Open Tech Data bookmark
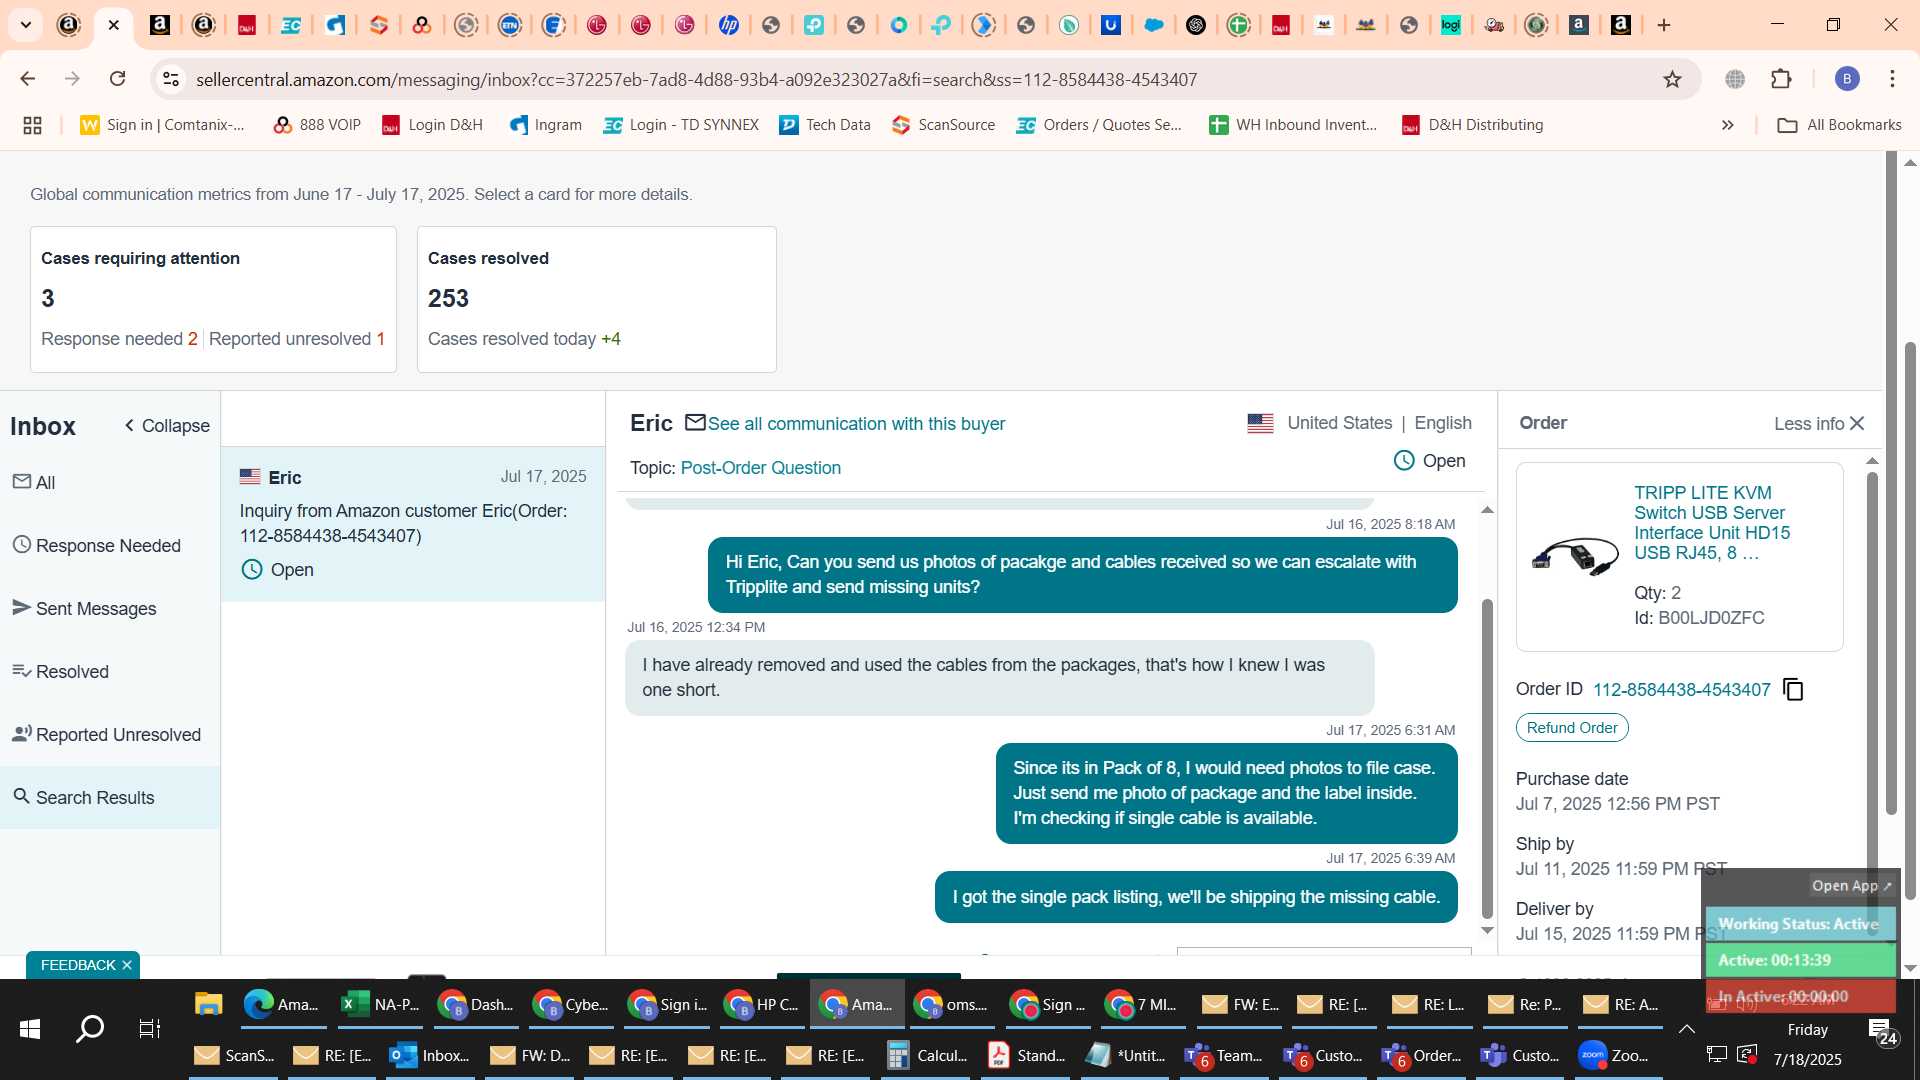 (x=825, y=125)
